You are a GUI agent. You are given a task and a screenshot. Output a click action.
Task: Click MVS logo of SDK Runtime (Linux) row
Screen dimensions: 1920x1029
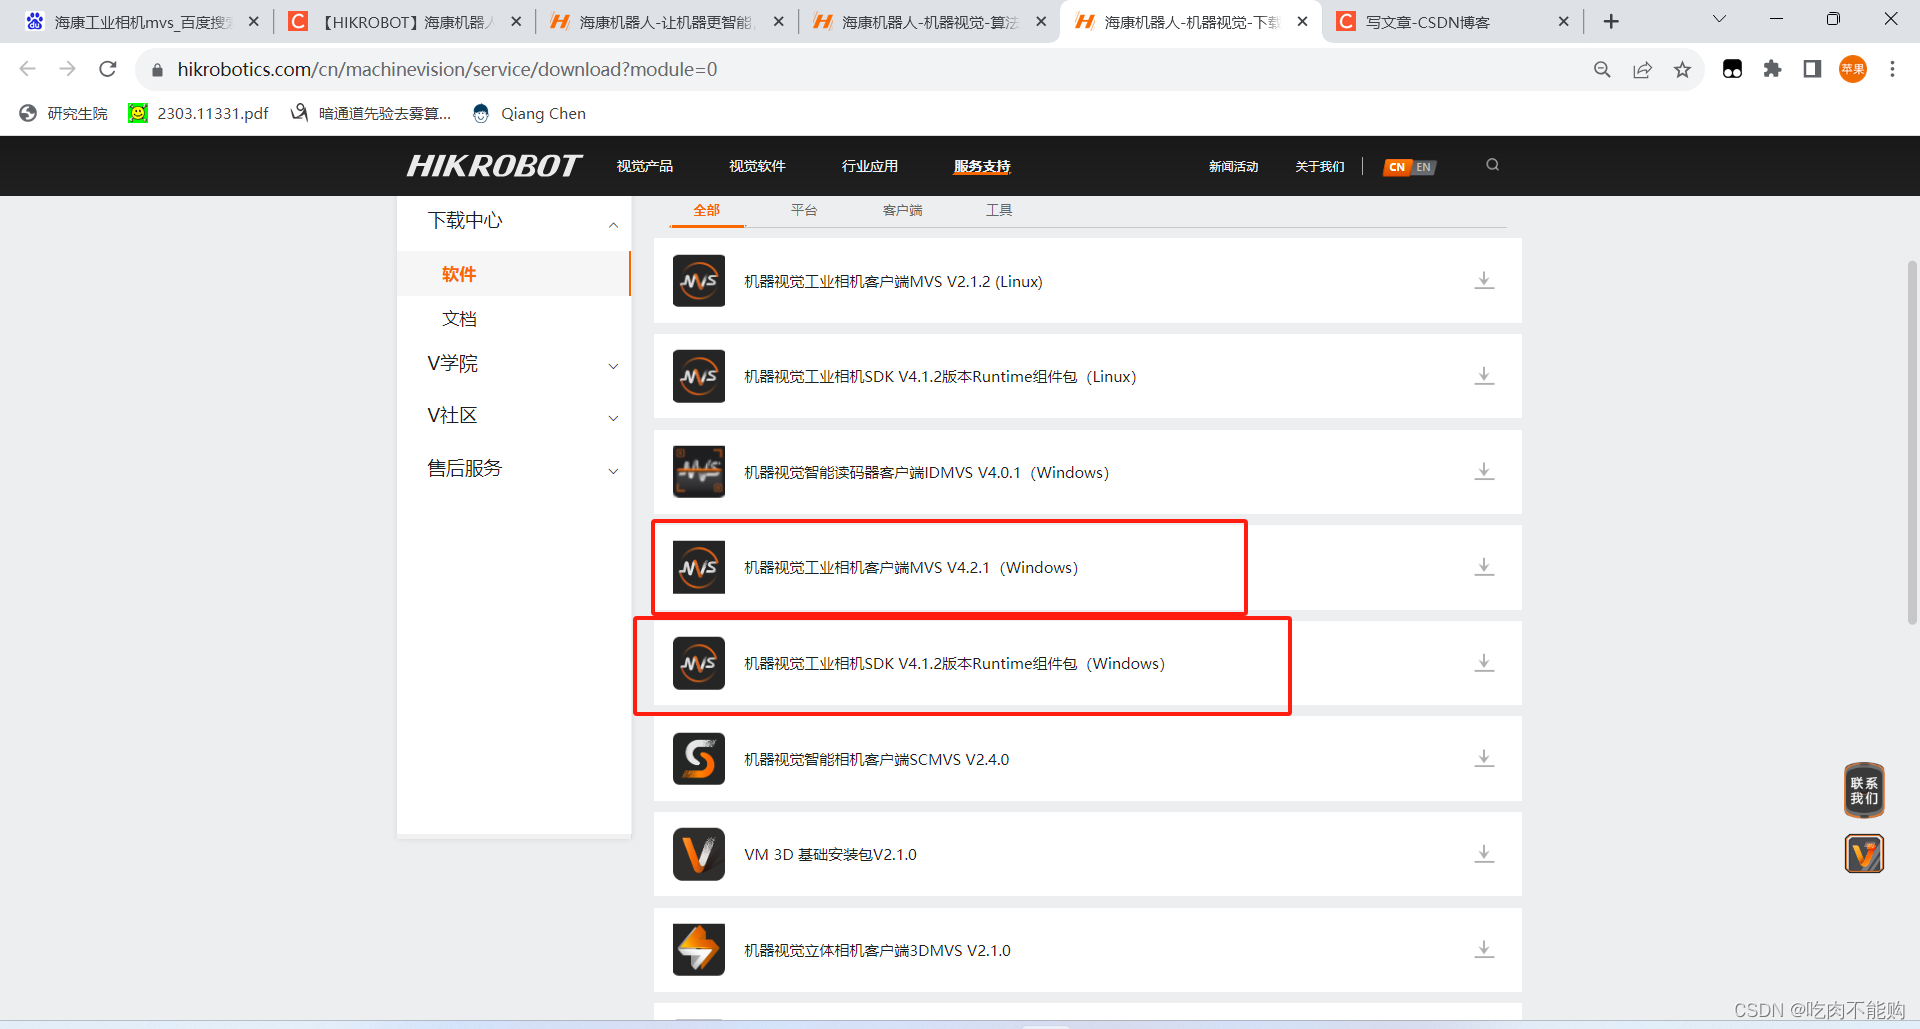coord(699,376)
